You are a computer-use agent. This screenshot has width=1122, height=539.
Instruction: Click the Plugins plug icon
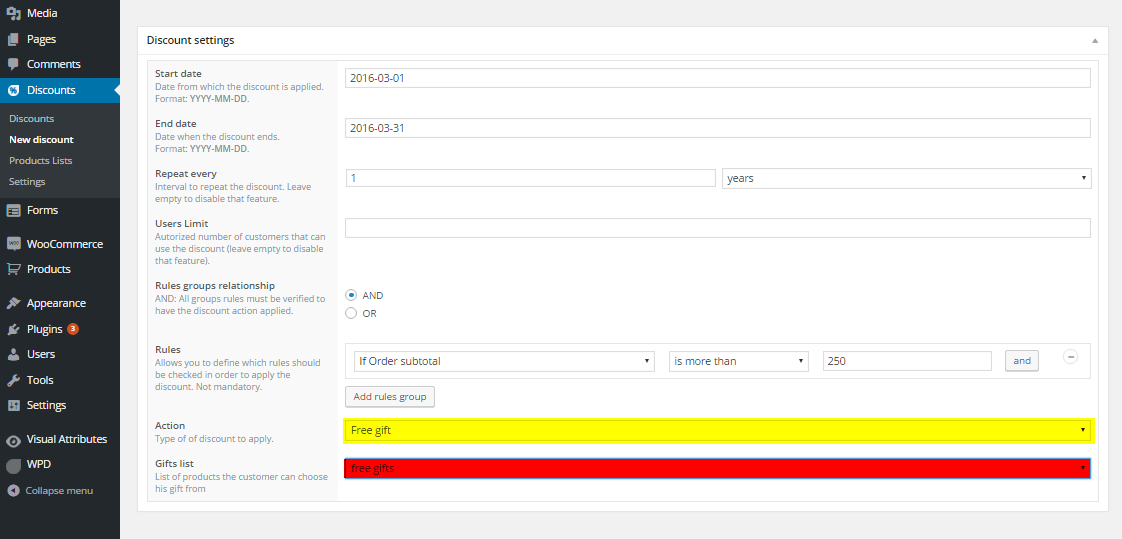[13, 330]
